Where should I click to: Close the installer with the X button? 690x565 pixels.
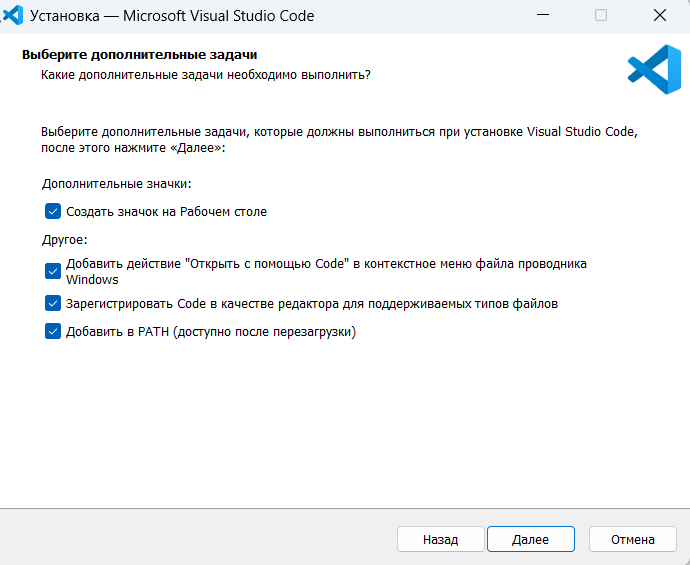point(660,15)
